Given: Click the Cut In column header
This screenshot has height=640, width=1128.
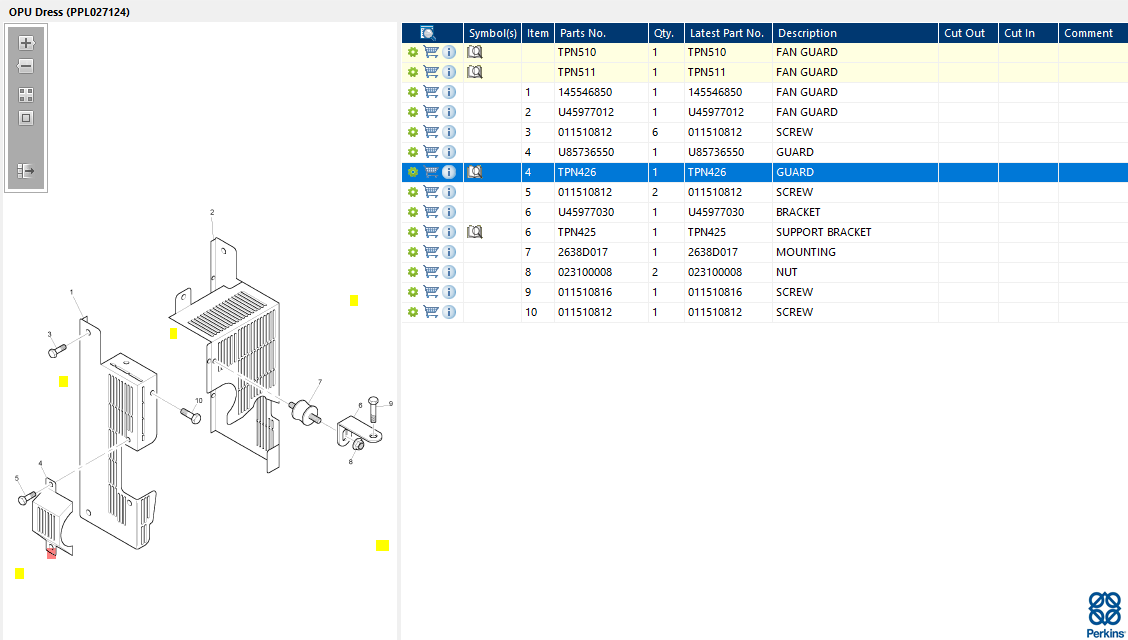Looking at the screenshot, I should click(x=1028, y=33).
